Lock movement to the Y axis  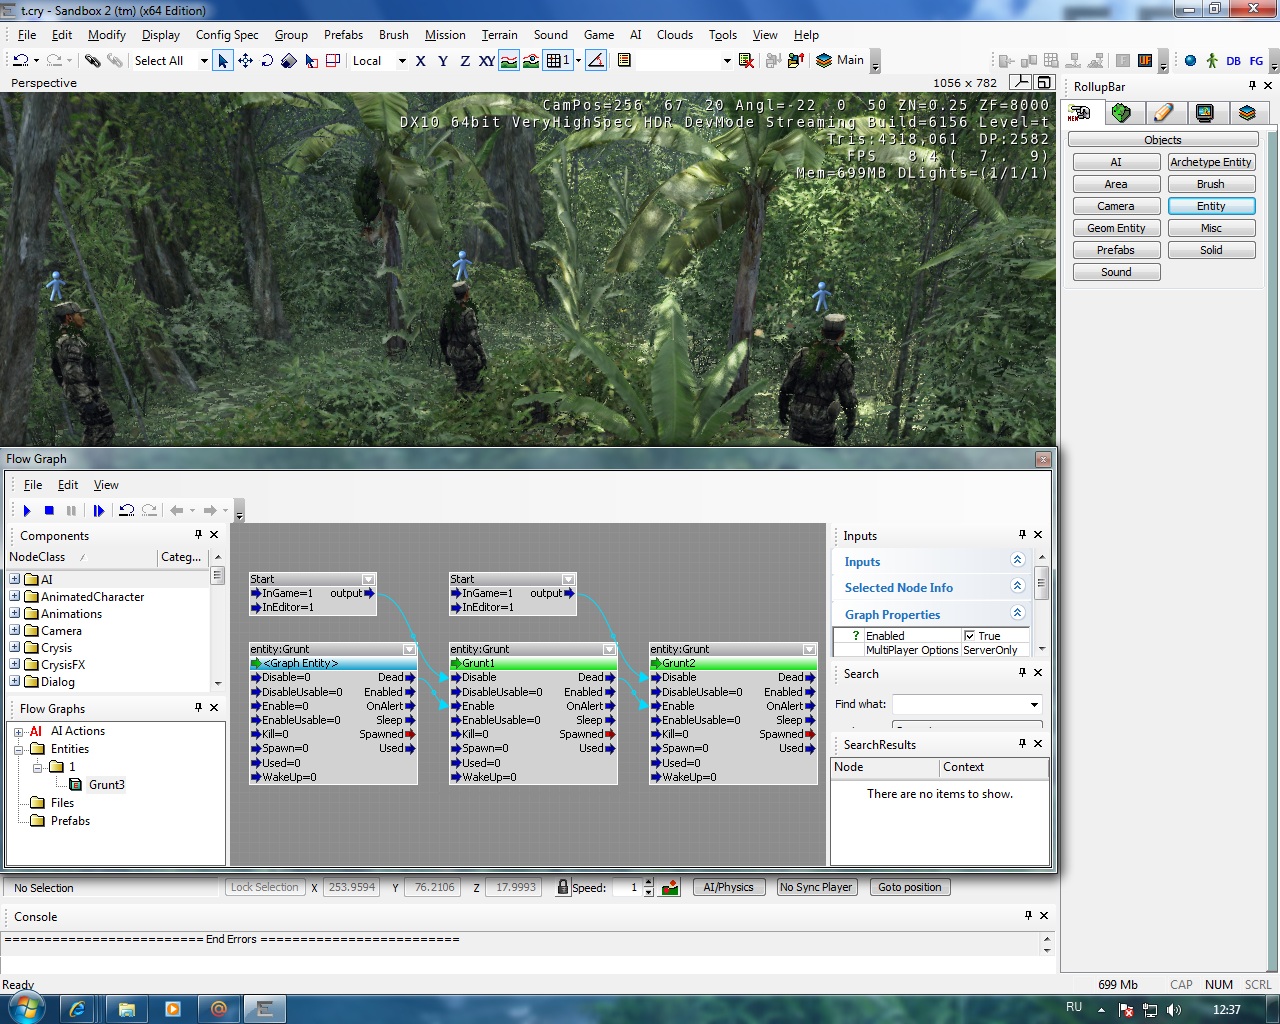(x=442, y=61)
